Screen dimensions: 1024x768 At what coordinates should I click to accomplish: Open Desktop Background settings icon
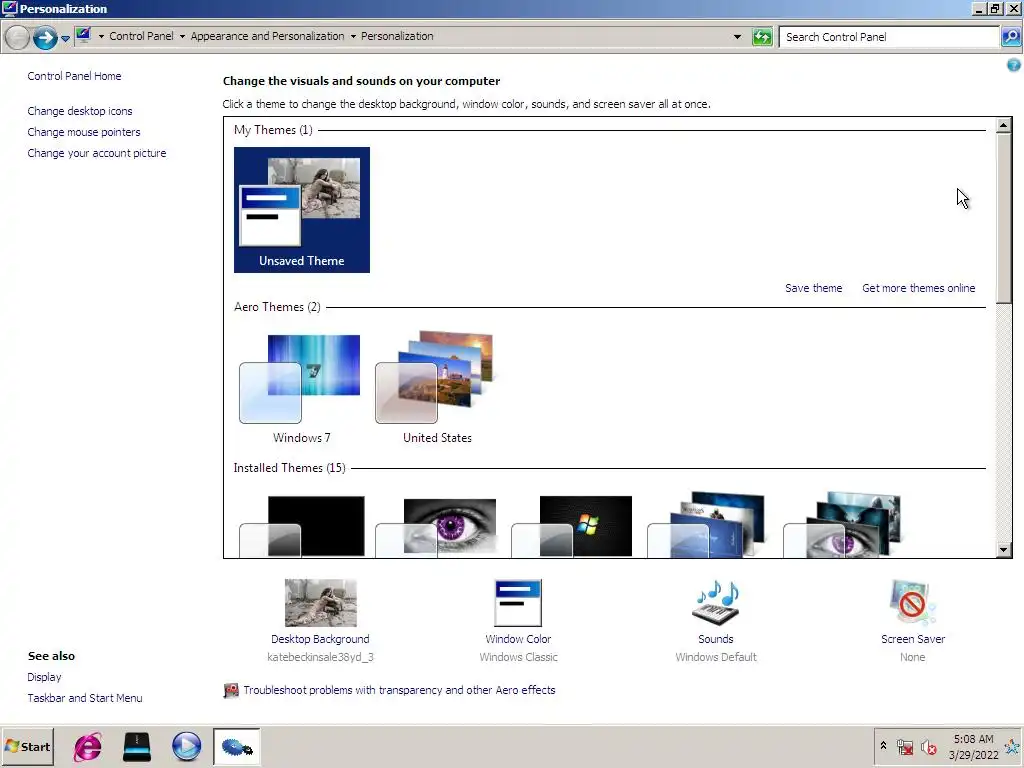coord(321,603)
